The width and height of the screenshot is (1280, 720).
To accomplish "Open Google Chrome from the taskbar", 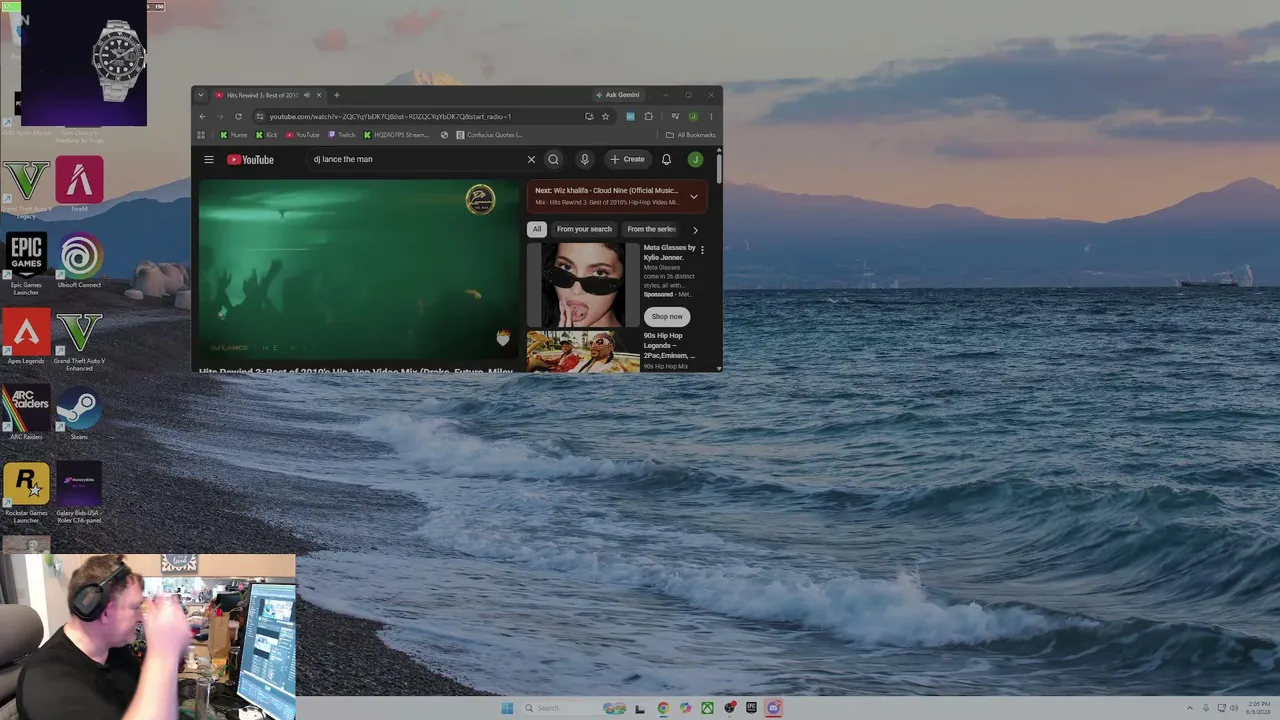I will pos(663,708).
